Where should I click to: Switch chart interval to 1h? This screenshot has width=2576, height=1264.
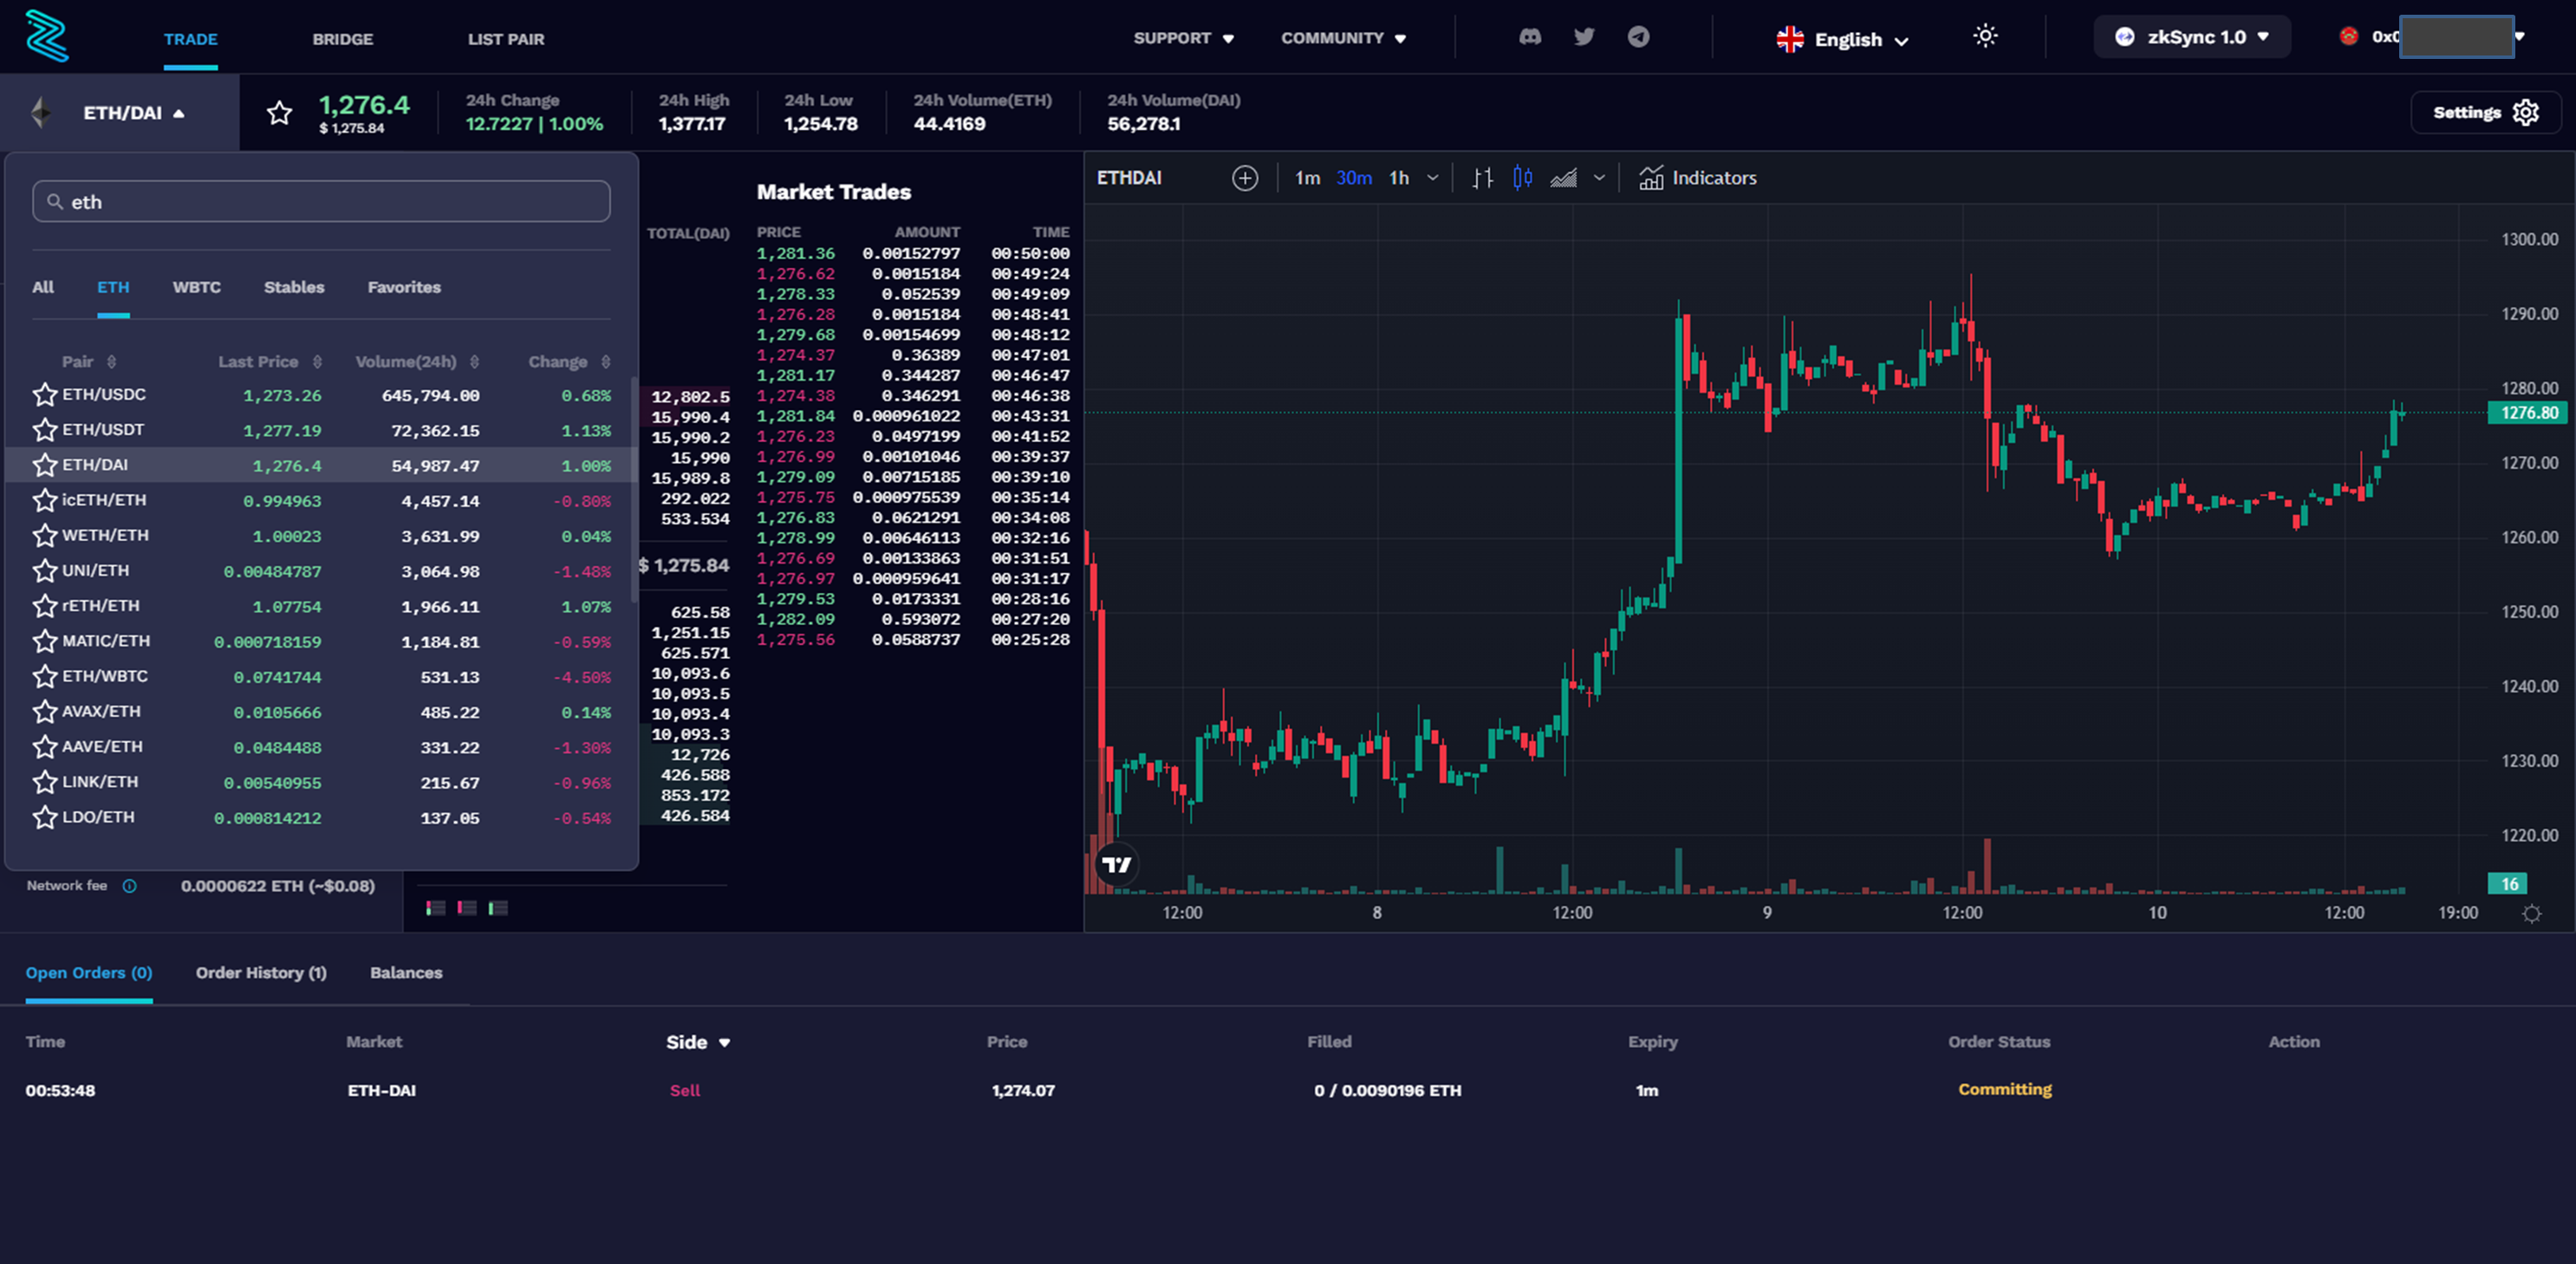[1398, 178]
